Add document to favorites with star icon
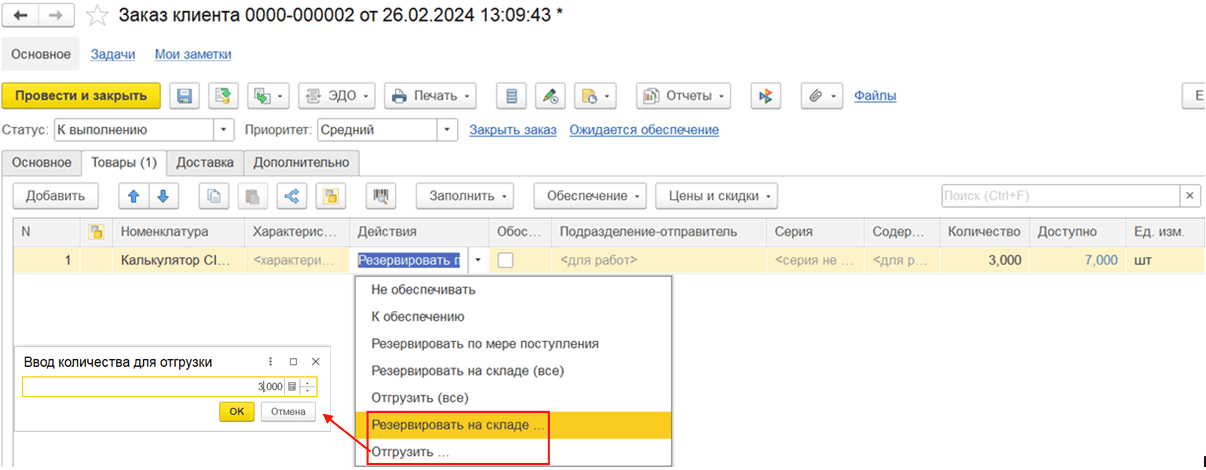The image size is (1206, 470). pyautogui.click(x=96, y=15)
